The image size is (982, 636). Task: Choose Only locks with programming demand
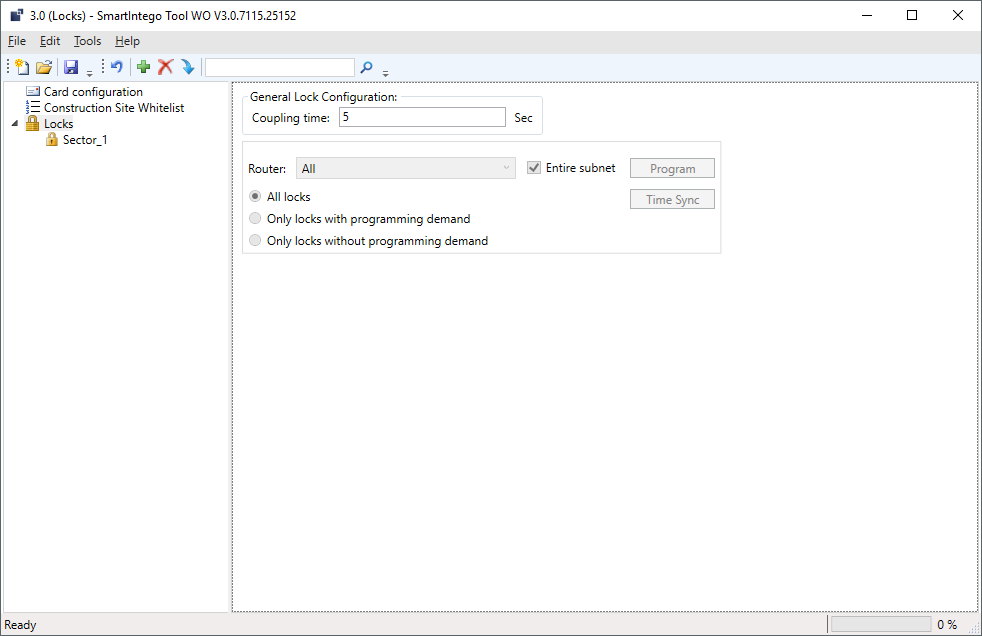tap(256, 219)
